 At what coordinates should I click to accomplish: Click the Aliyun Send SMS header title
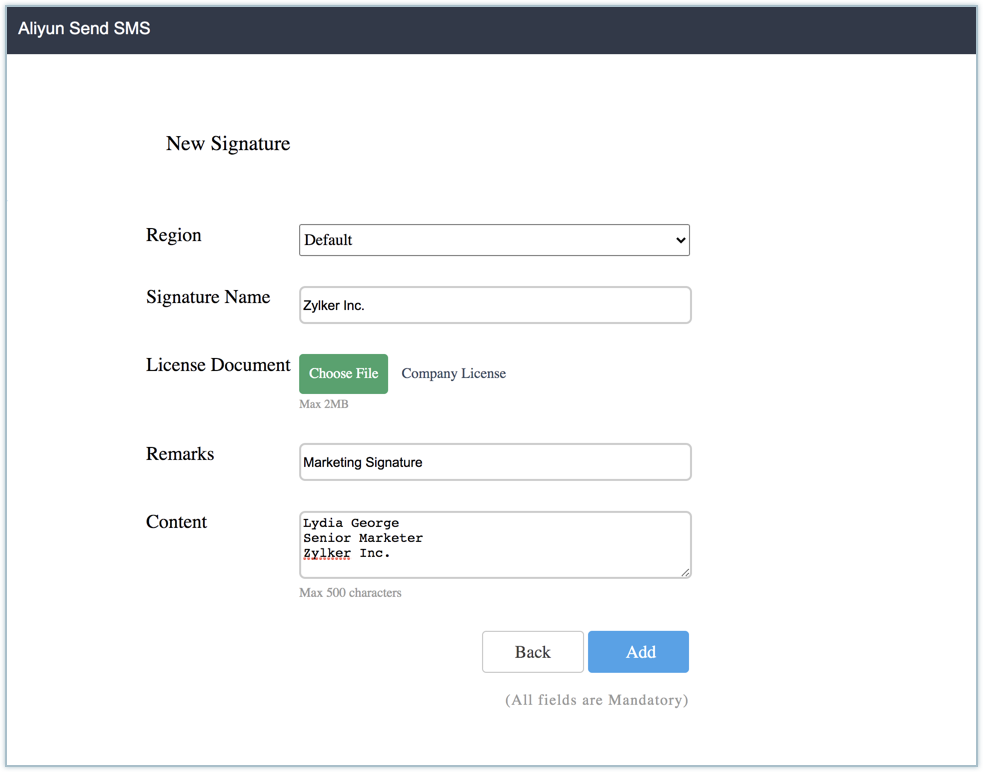pyautogui.click(x=84, y=29)
